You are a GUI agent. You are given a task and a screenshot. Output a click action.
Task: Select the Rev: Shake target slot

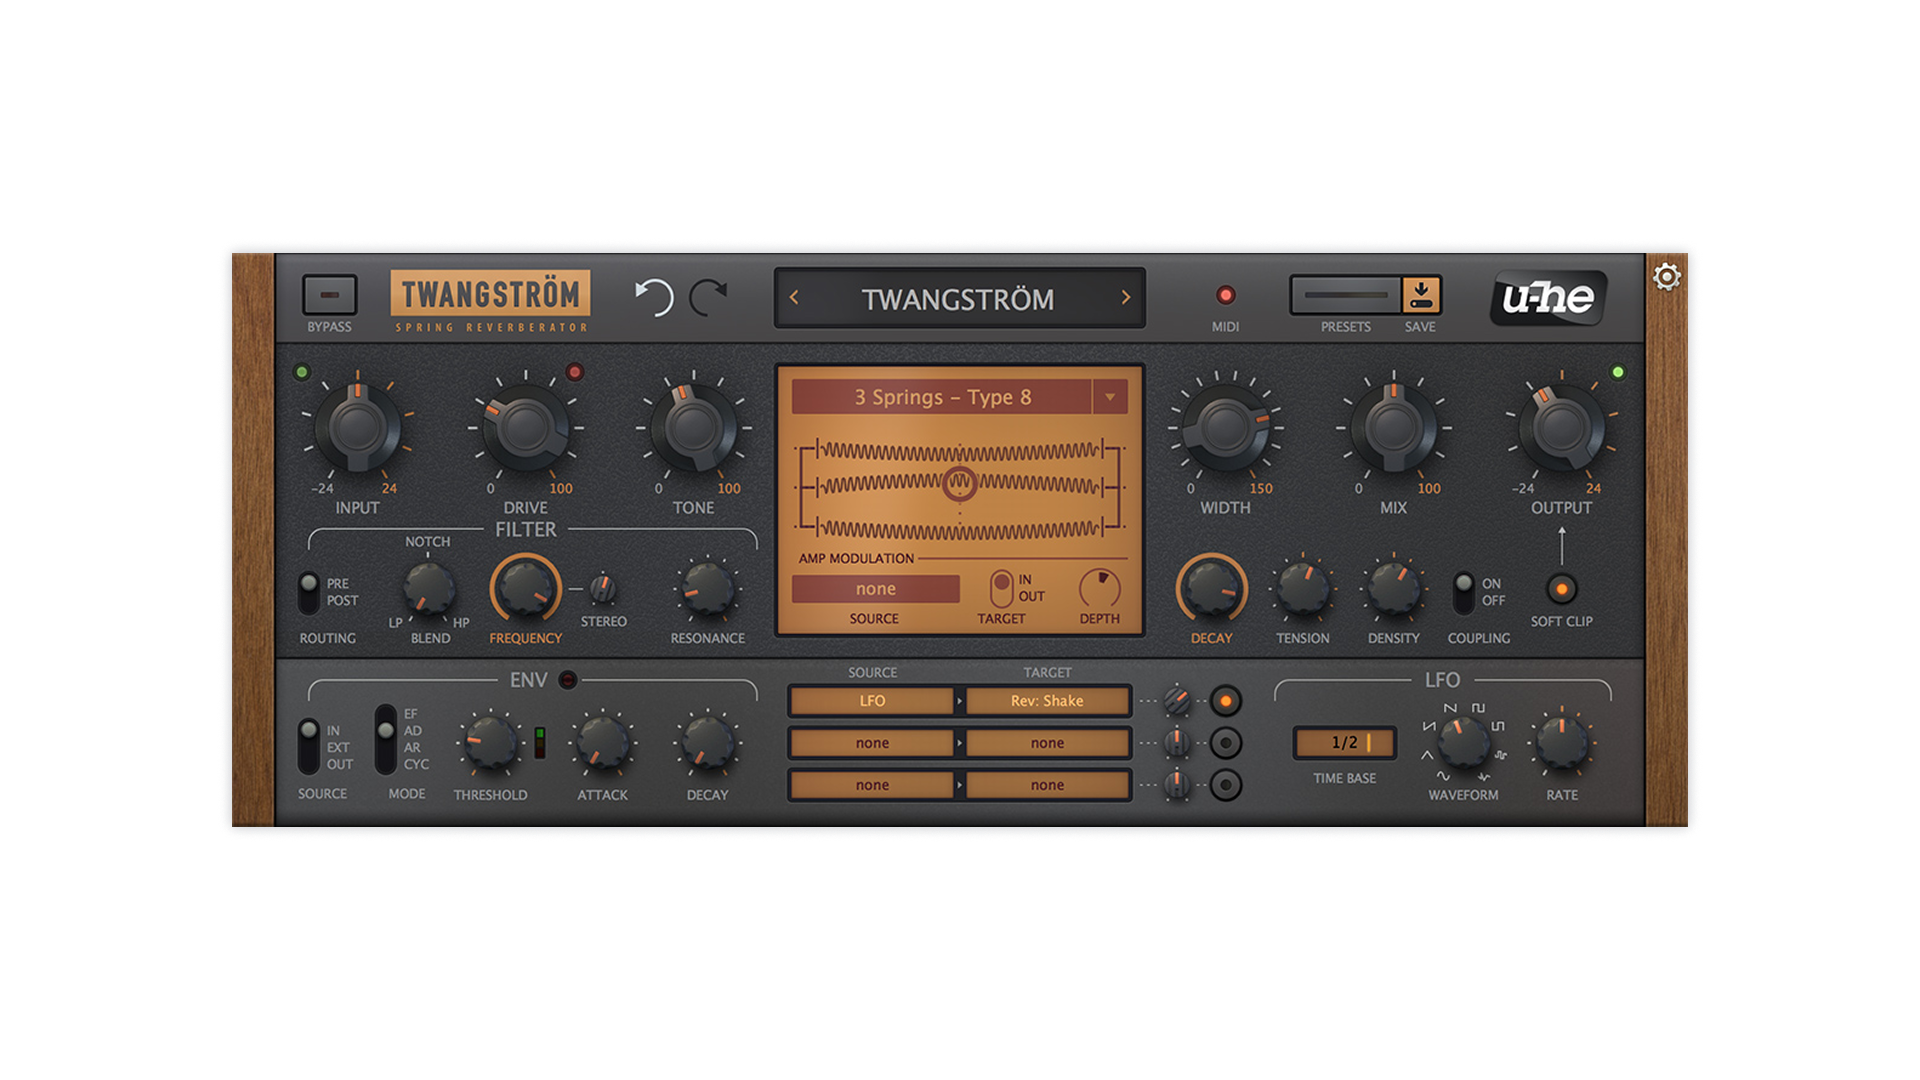tap(1047, 701)
